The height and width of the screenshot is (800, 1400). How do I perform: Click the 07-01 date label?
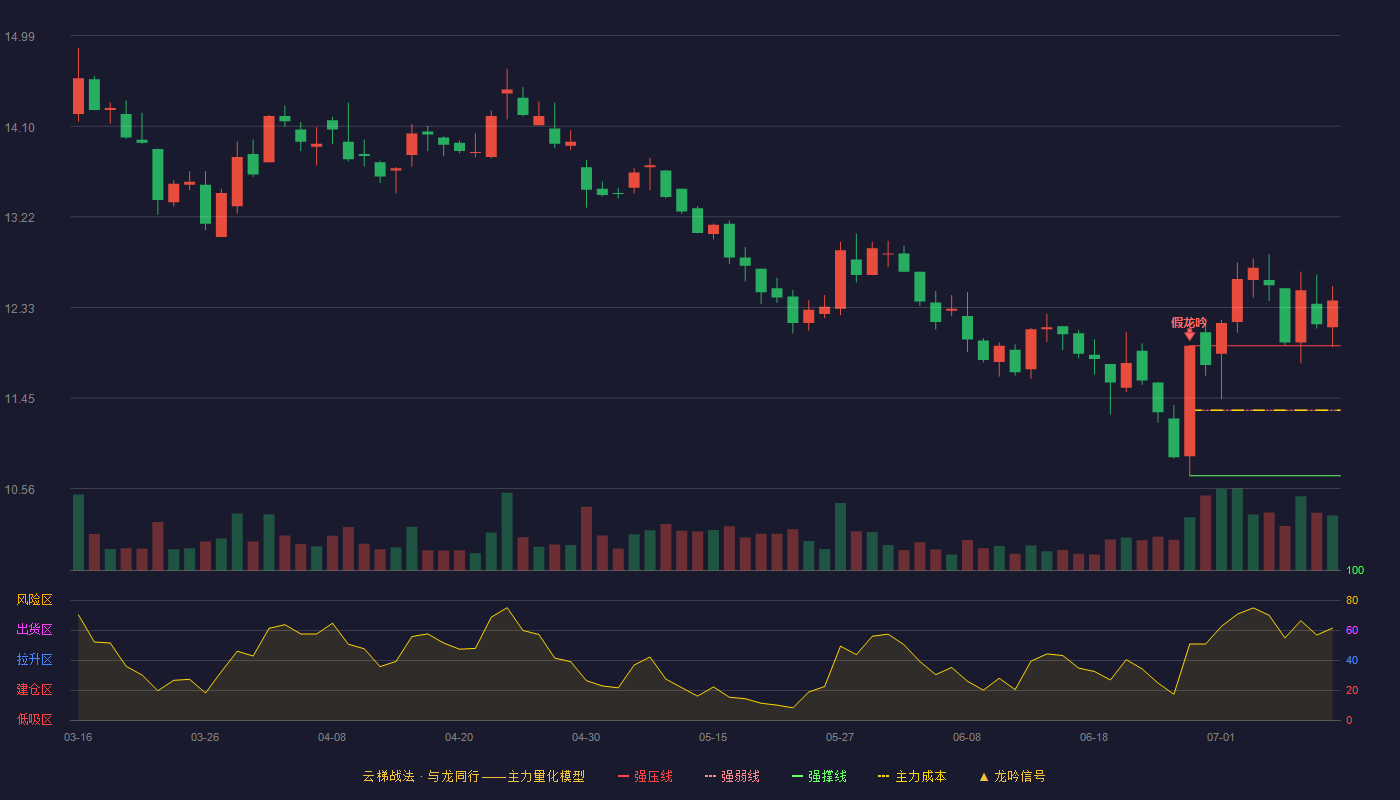click(1221, 737)
